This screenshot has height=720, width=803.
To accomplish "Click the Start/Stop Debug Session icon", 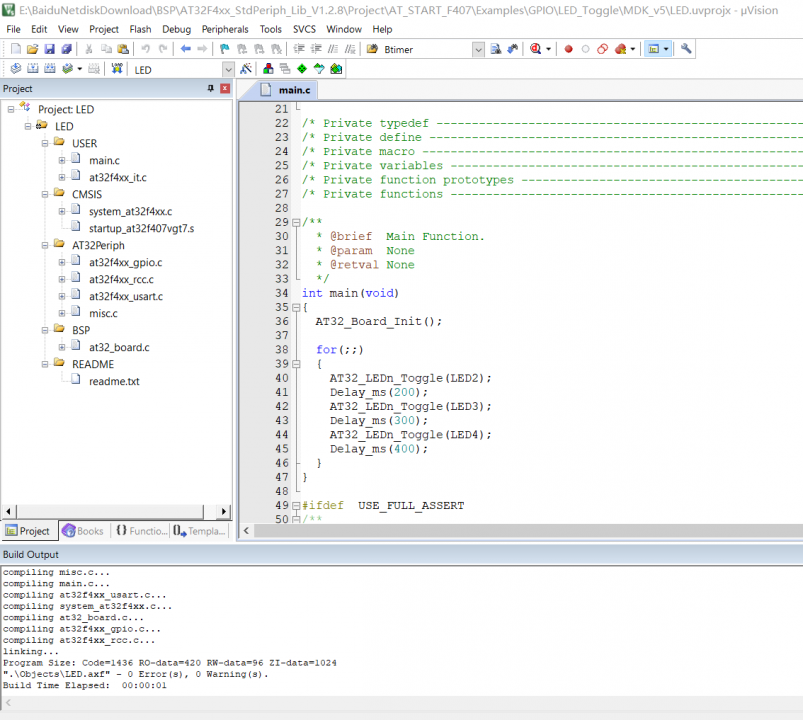I will [535, 49].
